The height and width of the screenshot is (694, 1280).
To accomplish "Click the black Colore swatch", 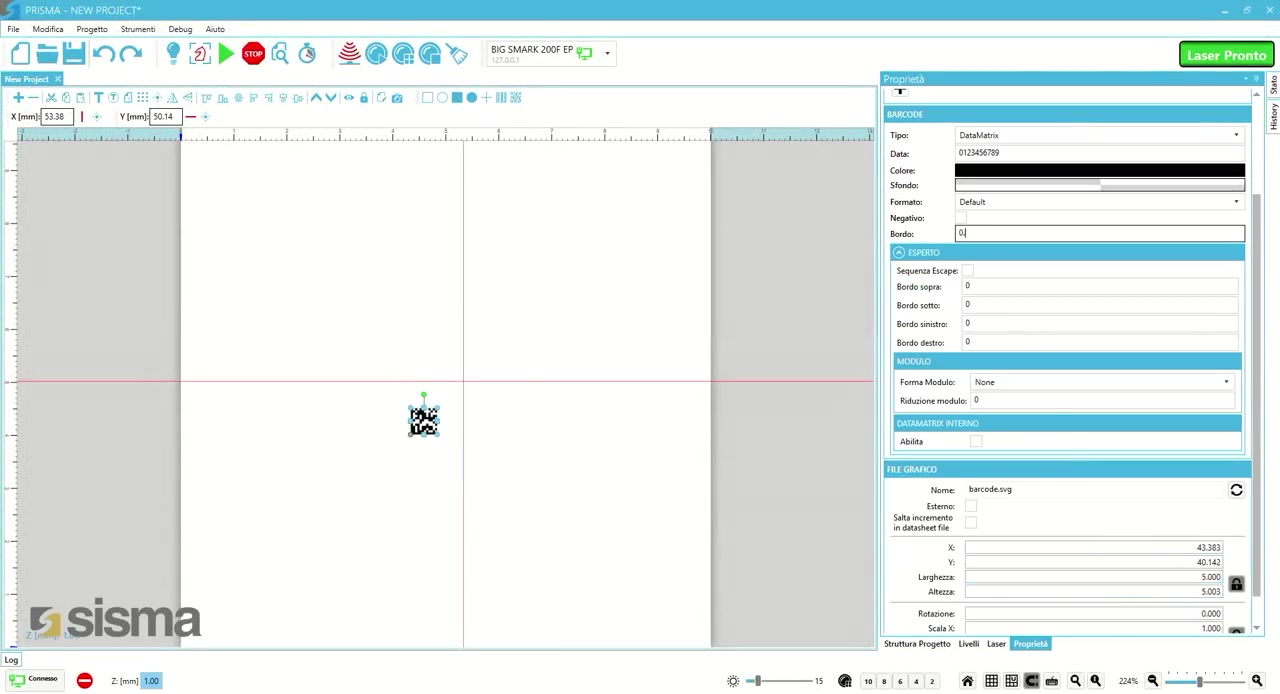I will [1099, 171].
